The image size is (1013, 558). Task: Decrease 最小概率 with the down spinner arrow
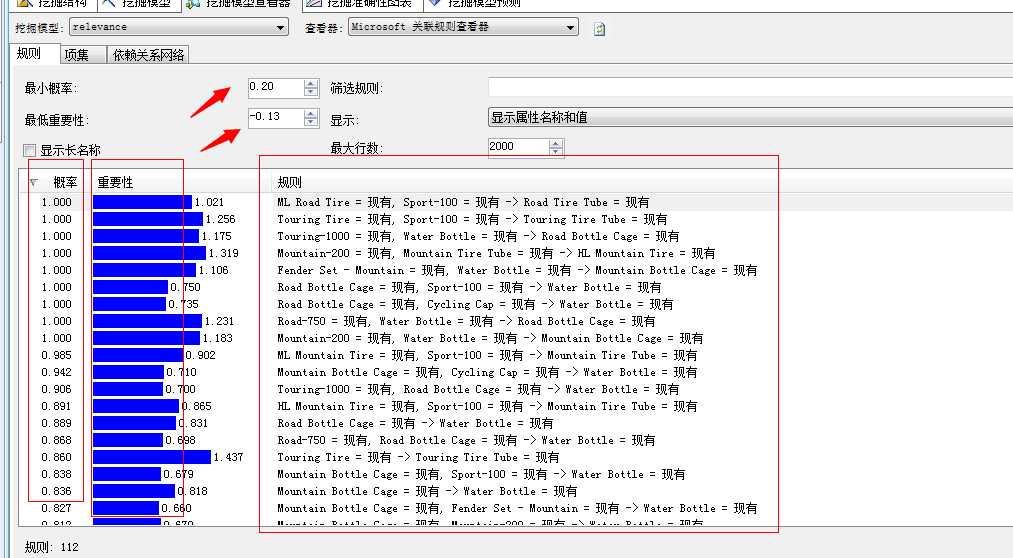coord(311,92)
